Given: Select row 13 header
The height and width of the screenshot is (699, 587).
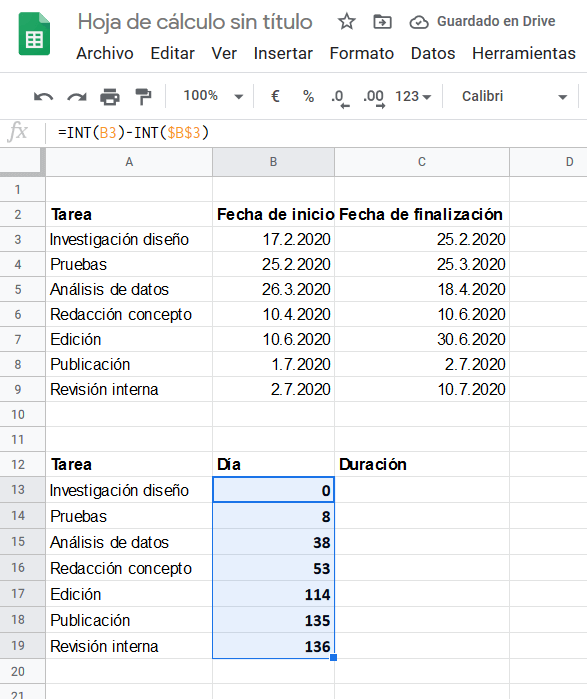Looking at the screenshot, I should (x=22, y=489).
